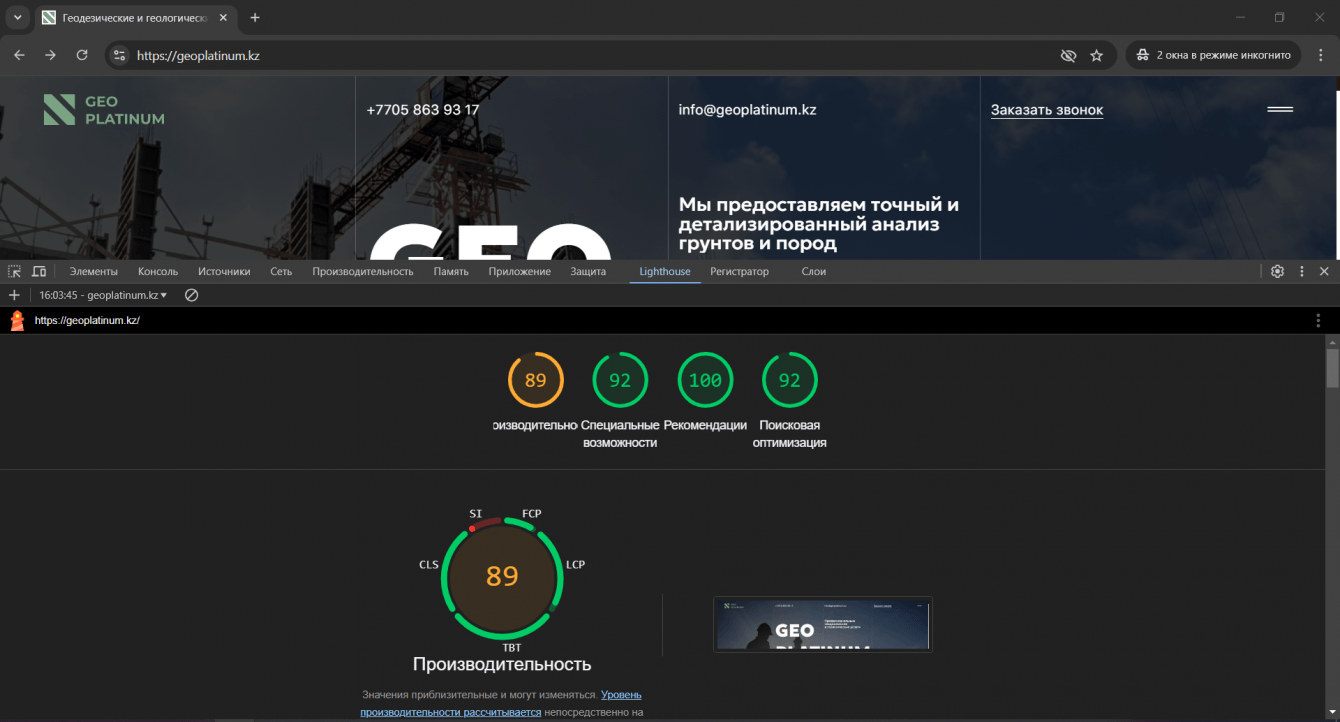Switch to the Производительность DevTools tab
Image resolution: width=1340 pixels, height=722 pixels.
[x=363, y=271]
